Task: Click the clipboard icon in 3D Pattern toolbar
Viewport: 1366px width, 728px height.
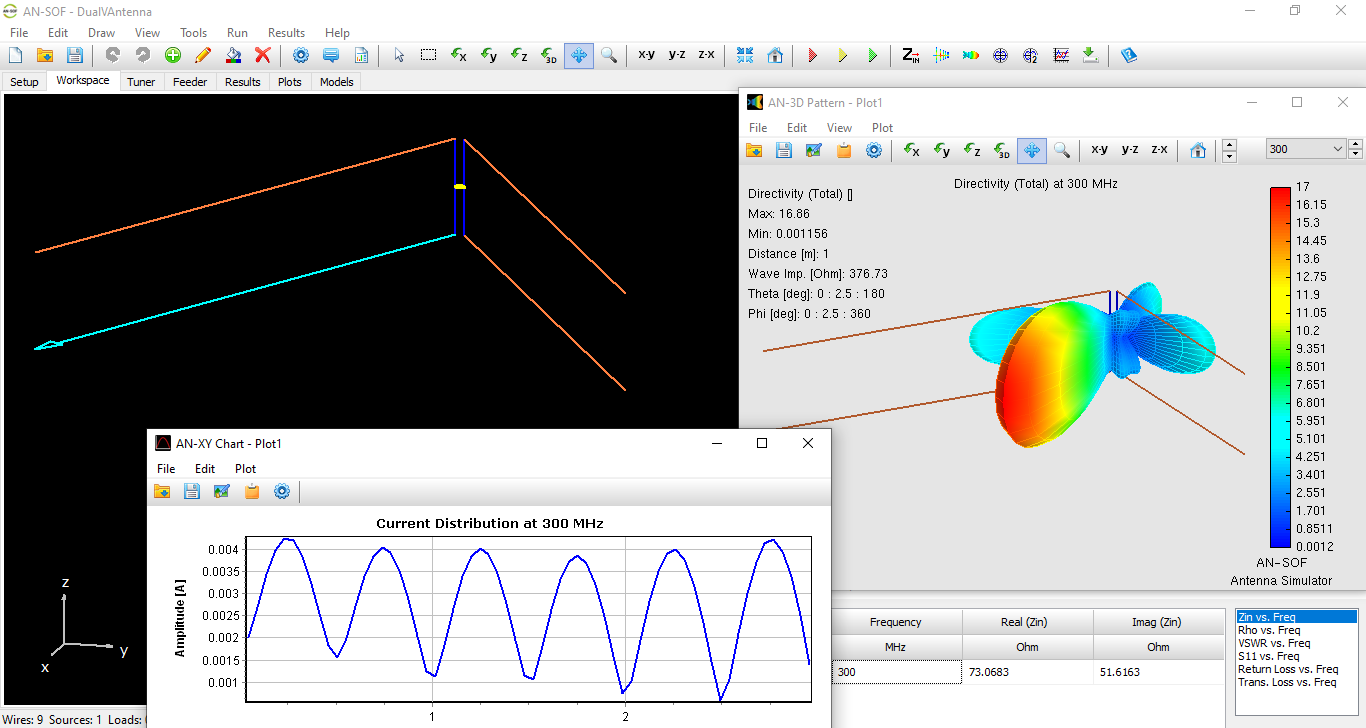Action: [844, 150]
